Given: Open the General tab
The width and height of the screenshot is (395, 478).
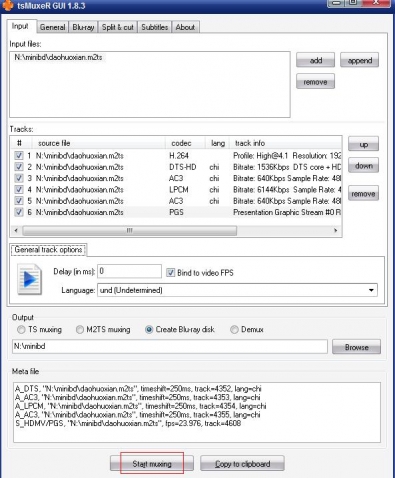Looking at the screenshot, I should pyautogui.click(x=52, y=27).
